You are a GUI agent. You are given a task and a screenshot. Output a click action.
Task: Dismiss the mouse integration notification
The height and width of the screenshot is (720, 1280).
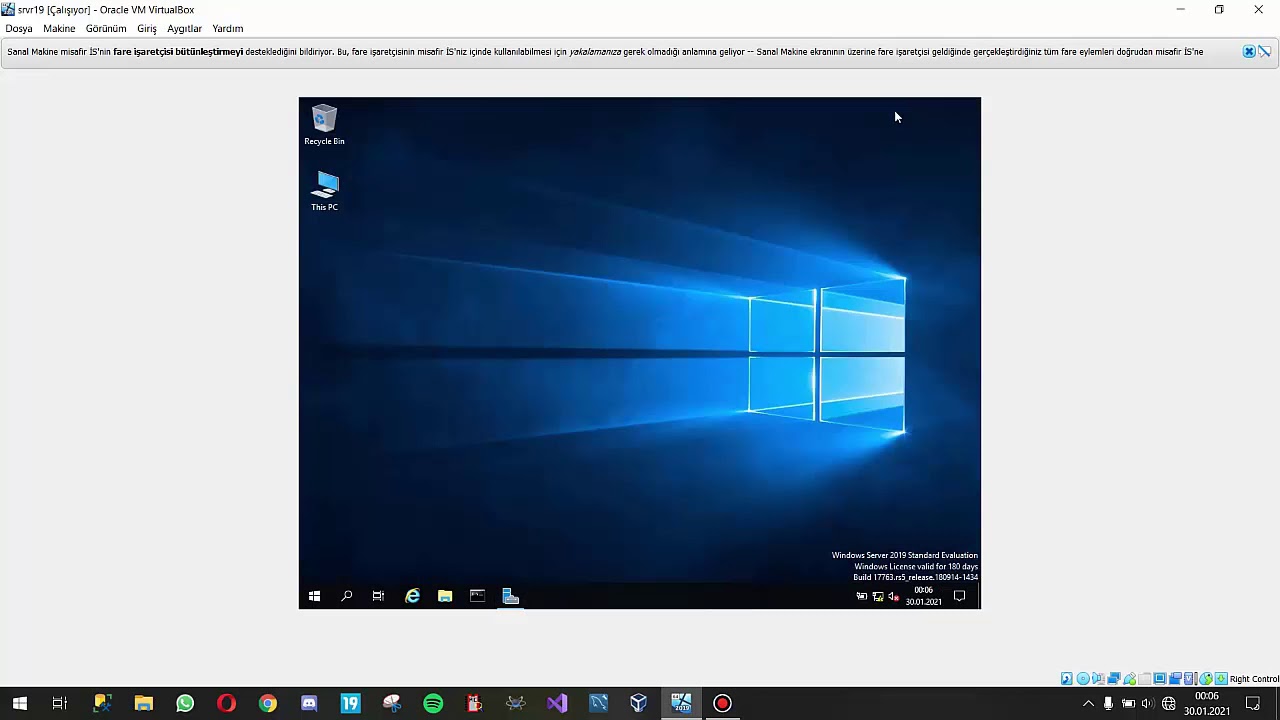pyautogui.click(x=1249, y=52)
